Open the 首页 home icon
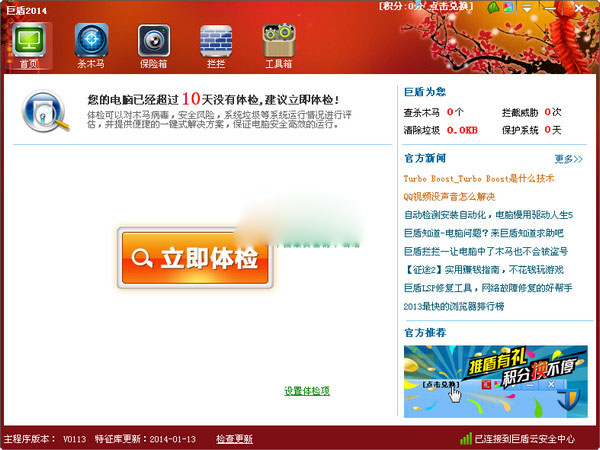 click(x=29, y=44)
